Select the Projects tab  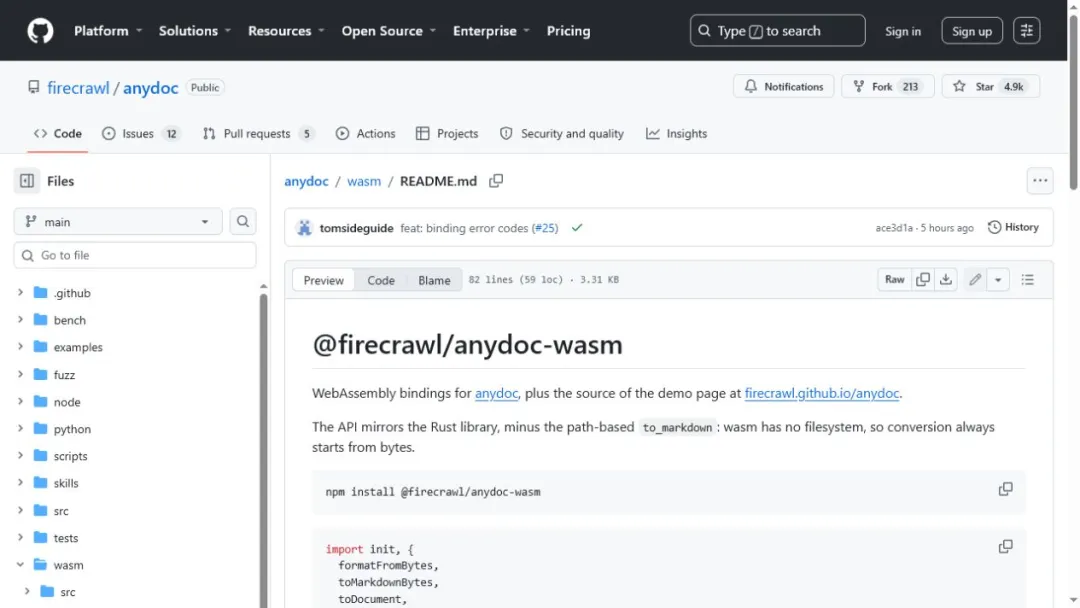point(447,134)
